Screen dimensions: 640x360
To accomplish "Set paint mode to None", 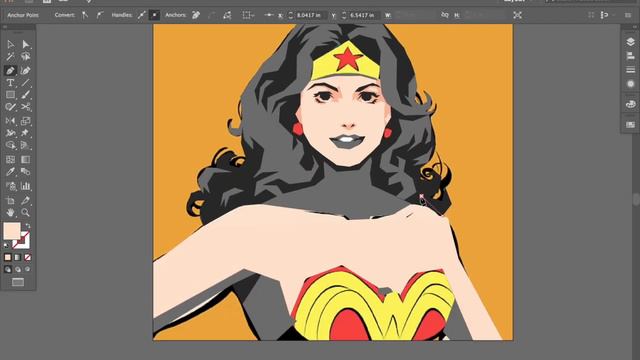I will point(27,257).
